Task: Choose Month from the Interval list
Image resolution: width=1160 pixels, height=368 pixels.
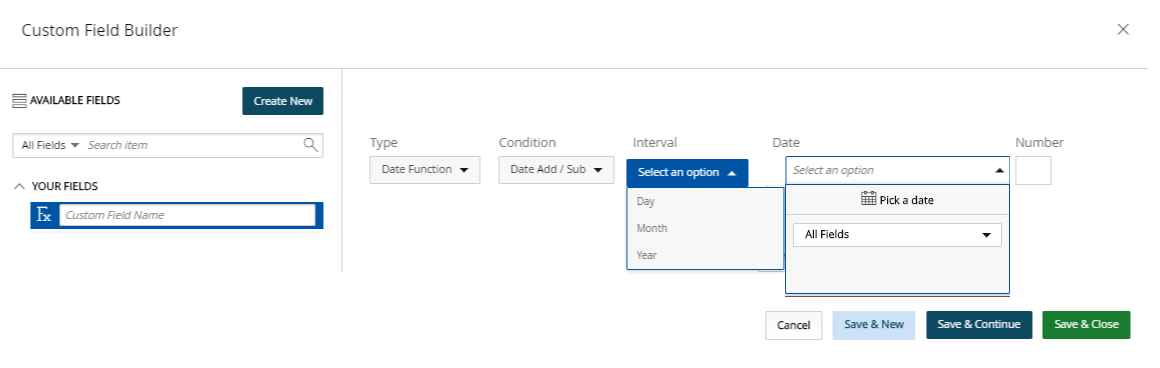Action: [704, 228]
